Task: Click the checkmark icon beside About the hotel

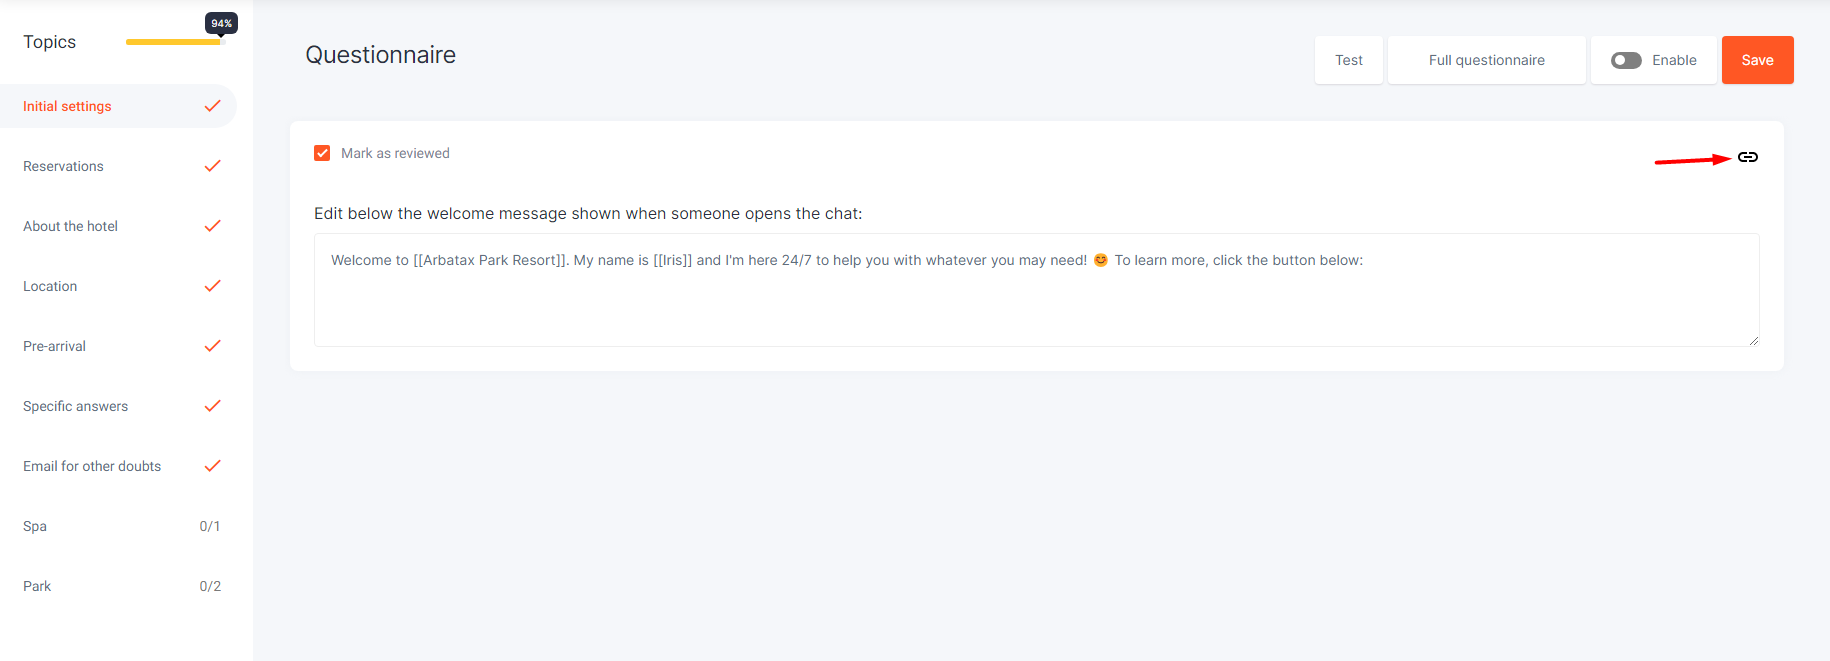Action: pos(212,226)
